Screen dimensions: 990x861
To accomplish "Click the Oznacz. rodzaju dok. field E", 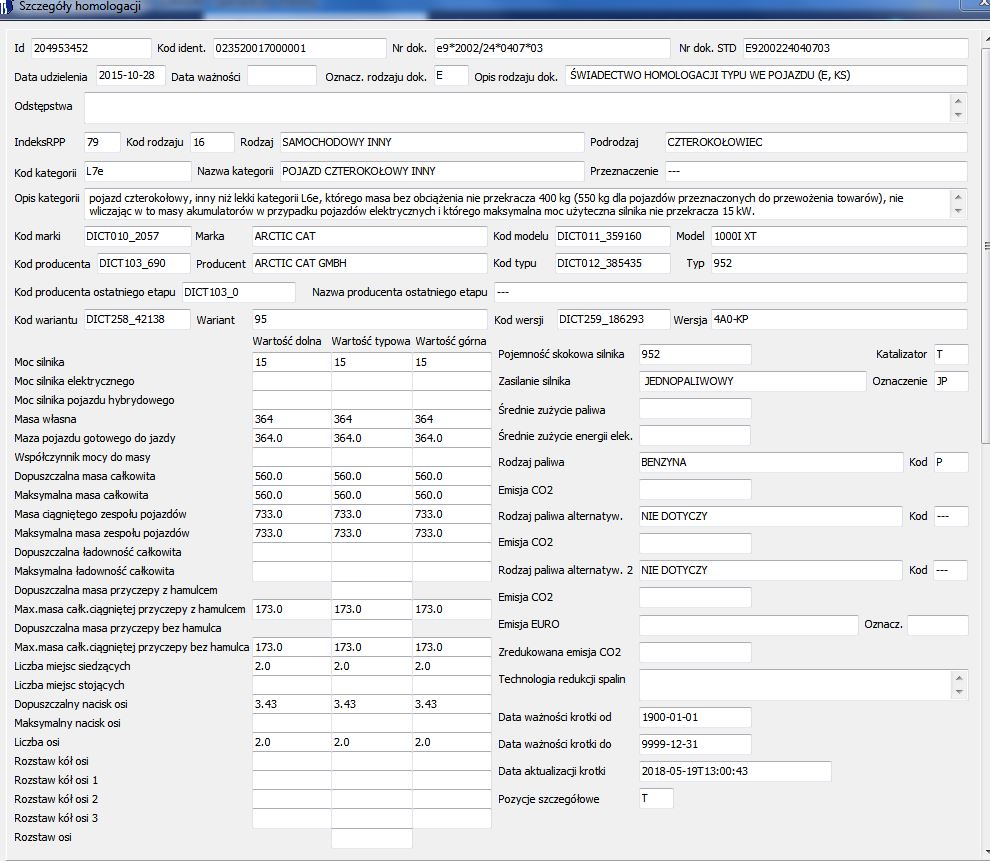I will pos(451,75).
